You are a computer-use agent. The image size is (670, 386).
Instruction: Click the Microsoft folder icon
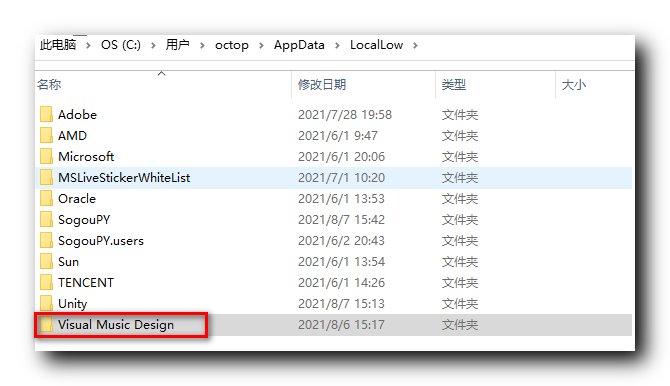[x=46, y=156]
